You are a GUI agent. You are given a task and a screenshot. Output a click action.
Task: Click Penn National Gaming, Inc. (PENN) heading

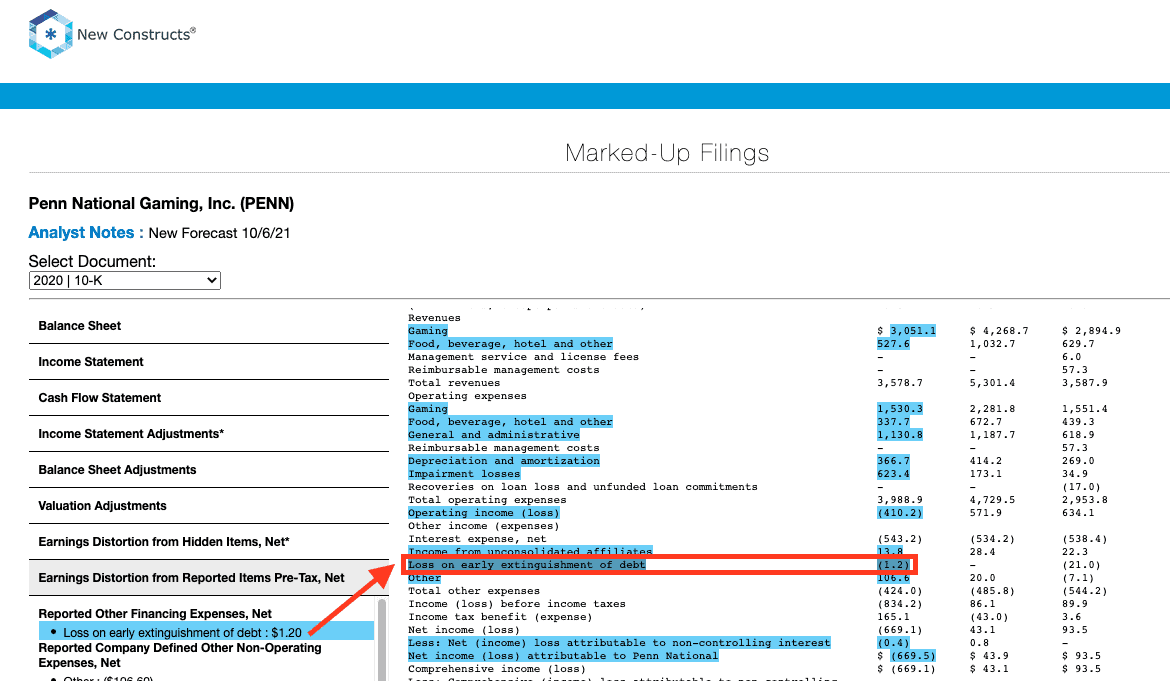click(161, 204)
